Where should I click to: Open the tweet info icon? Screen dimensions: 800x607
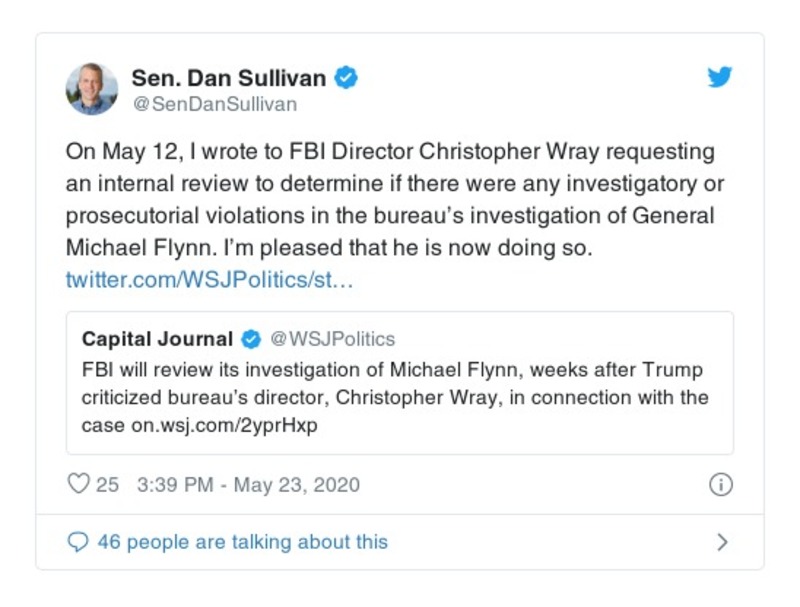pos(720,485)
